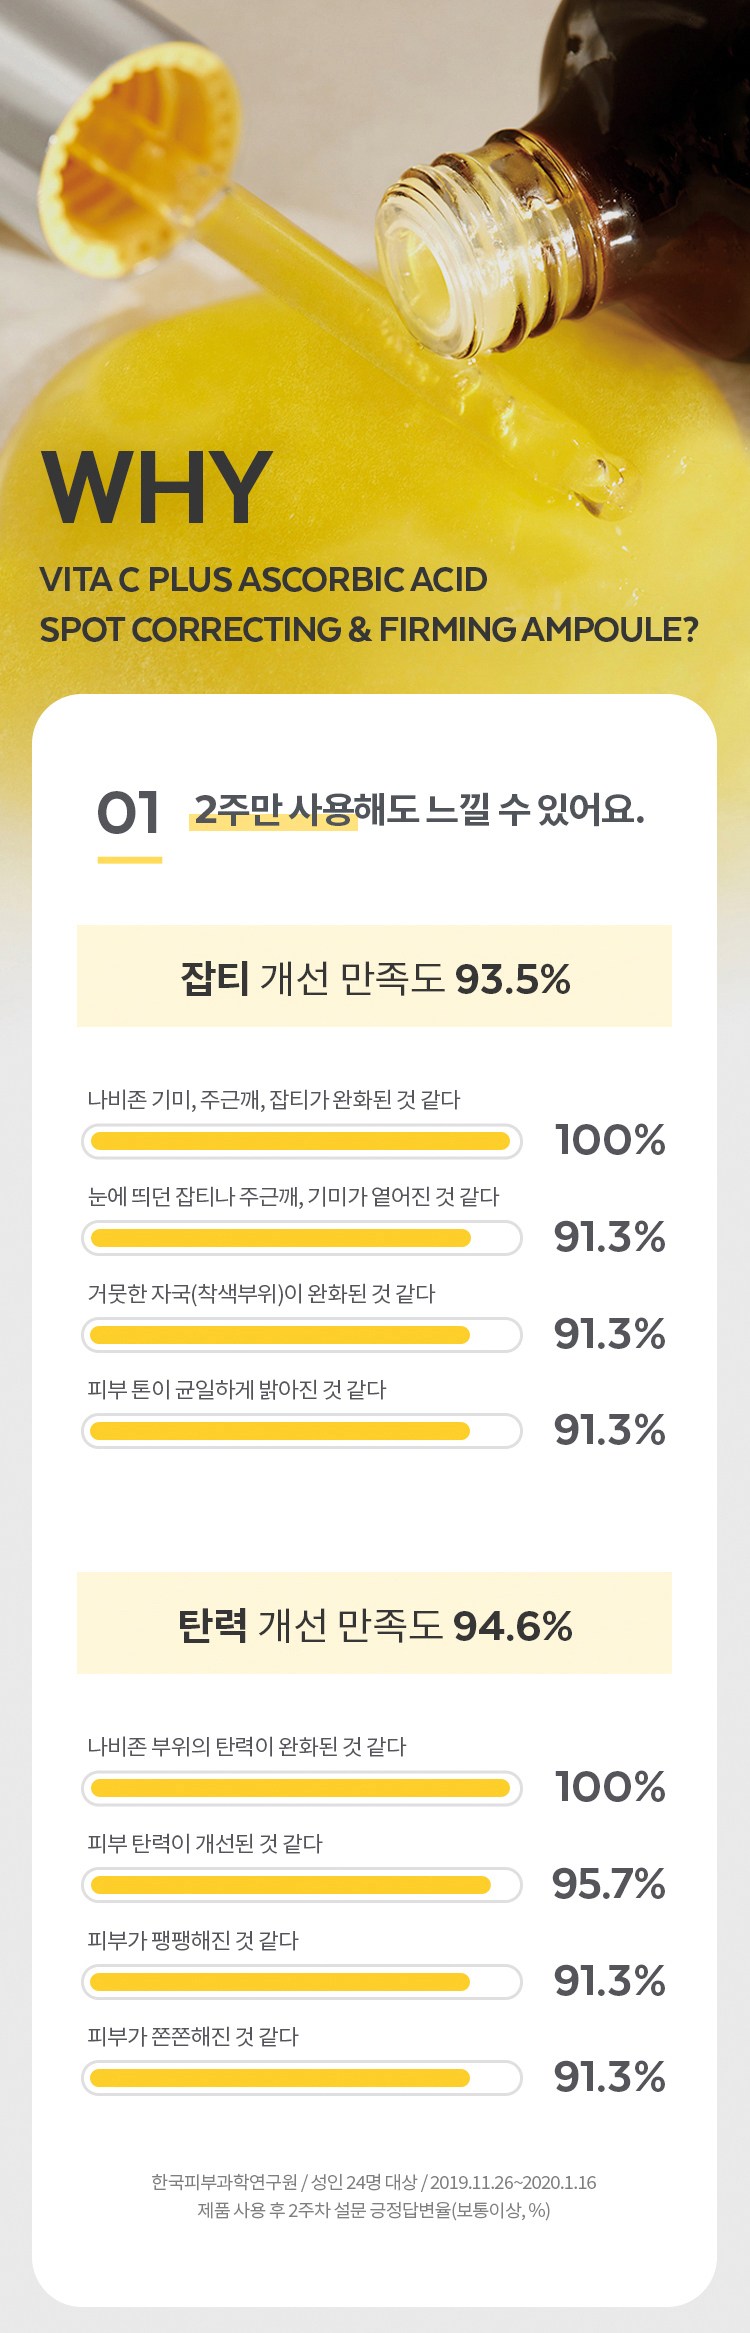The image size is (750, 2333).
Task: Click progress bar under 나비존 기미, 주근깨, 잡티가 완화된
Action: [301, 1141]
